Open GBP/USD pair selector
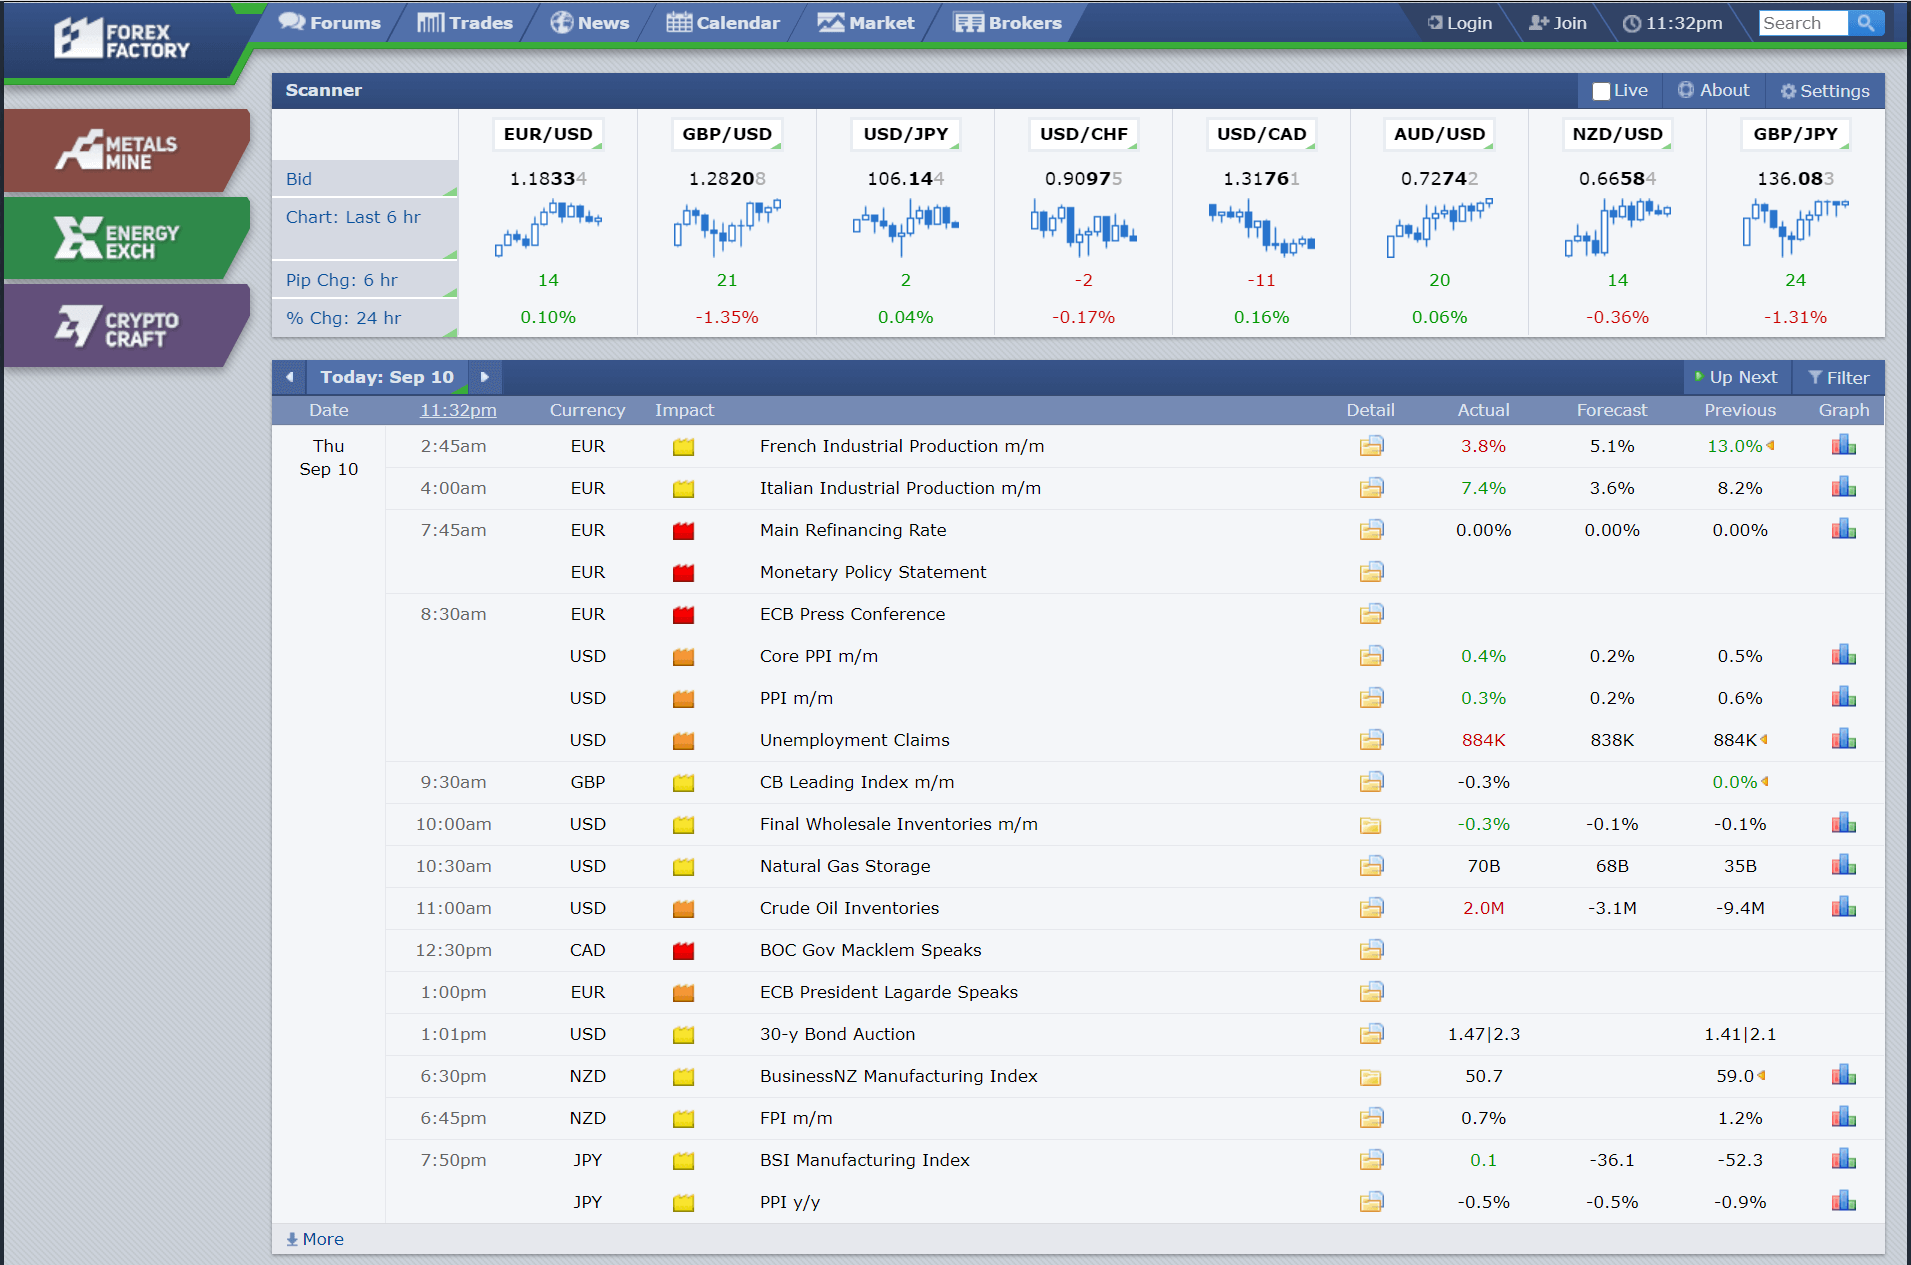The height and width of the screenshot is (1265, 1911). (727, 134)
